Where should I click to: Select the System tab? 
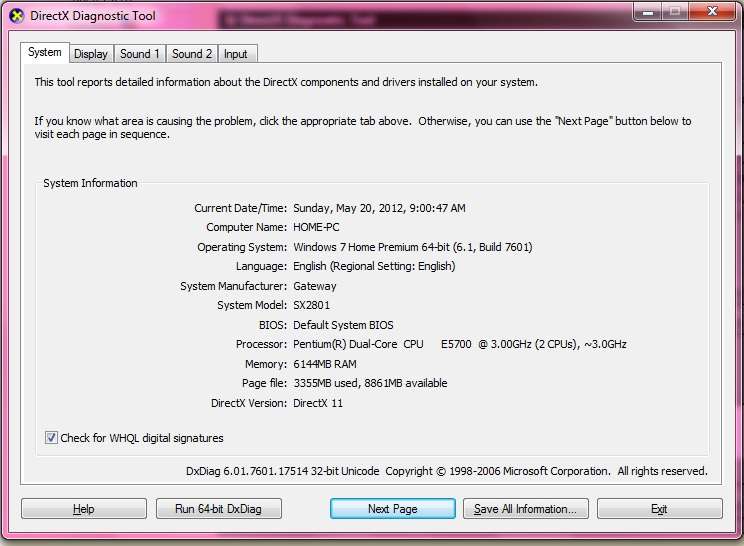click(45, 52)
